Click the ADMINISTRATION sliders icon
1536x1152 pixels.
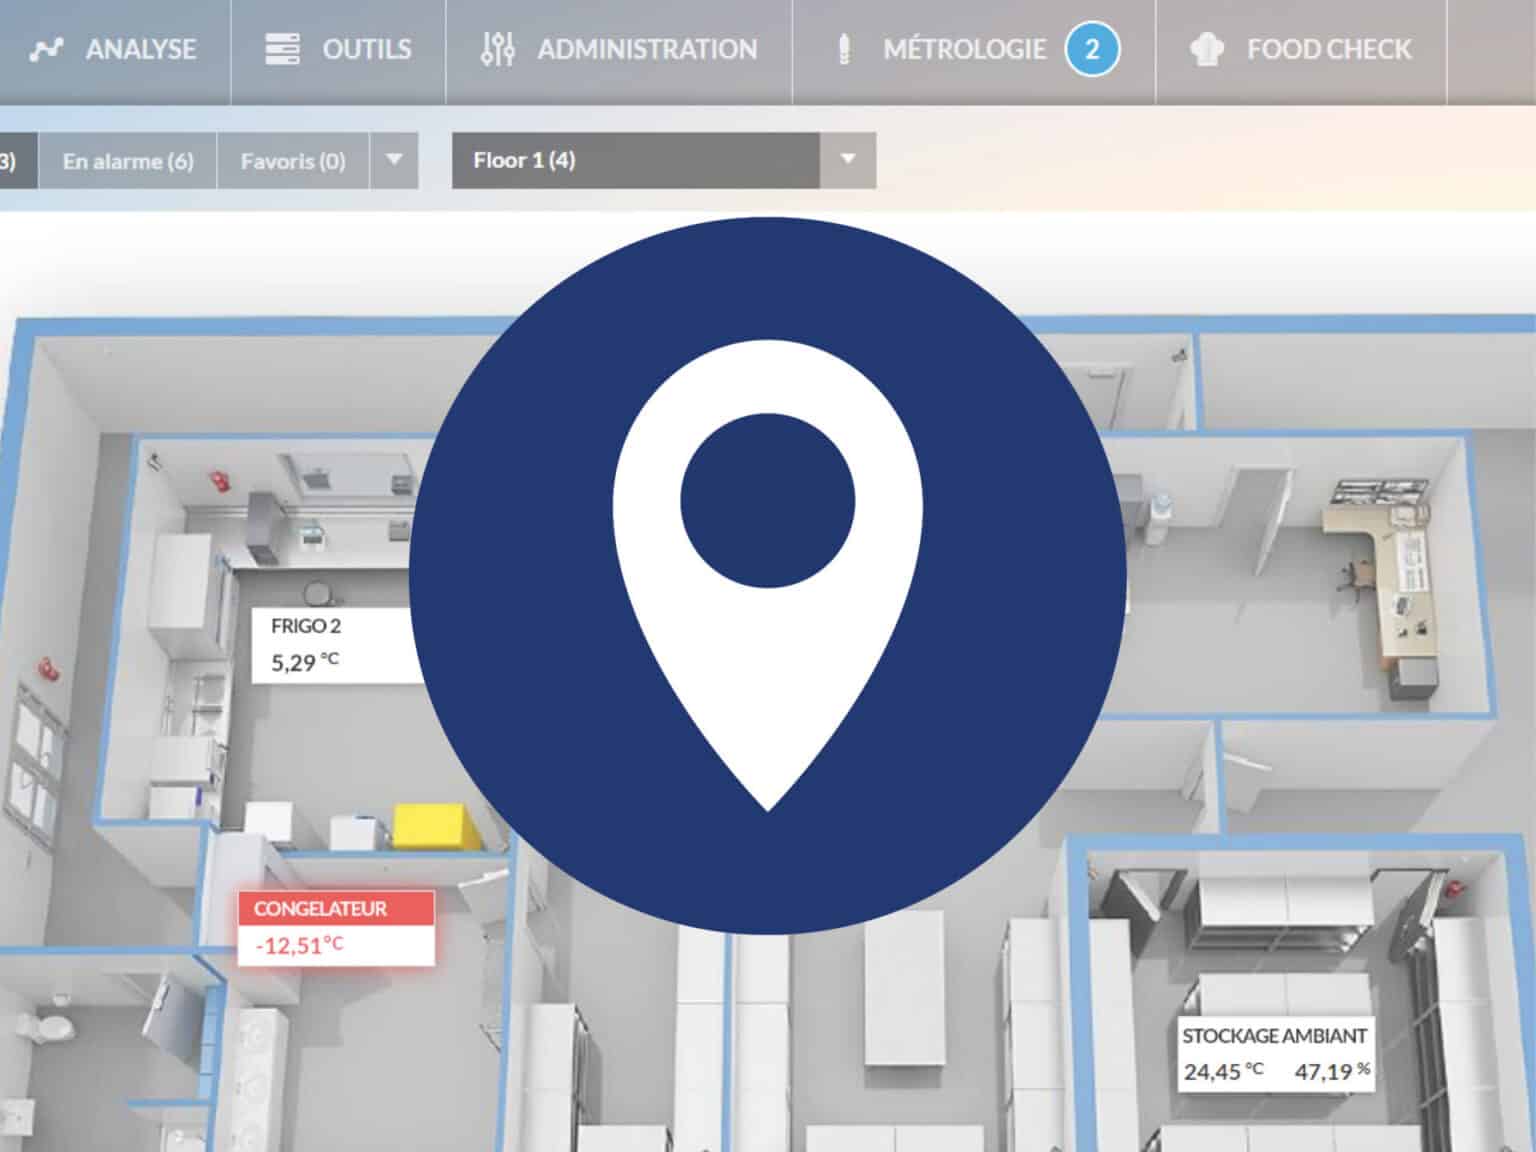(x=498, y=48)
